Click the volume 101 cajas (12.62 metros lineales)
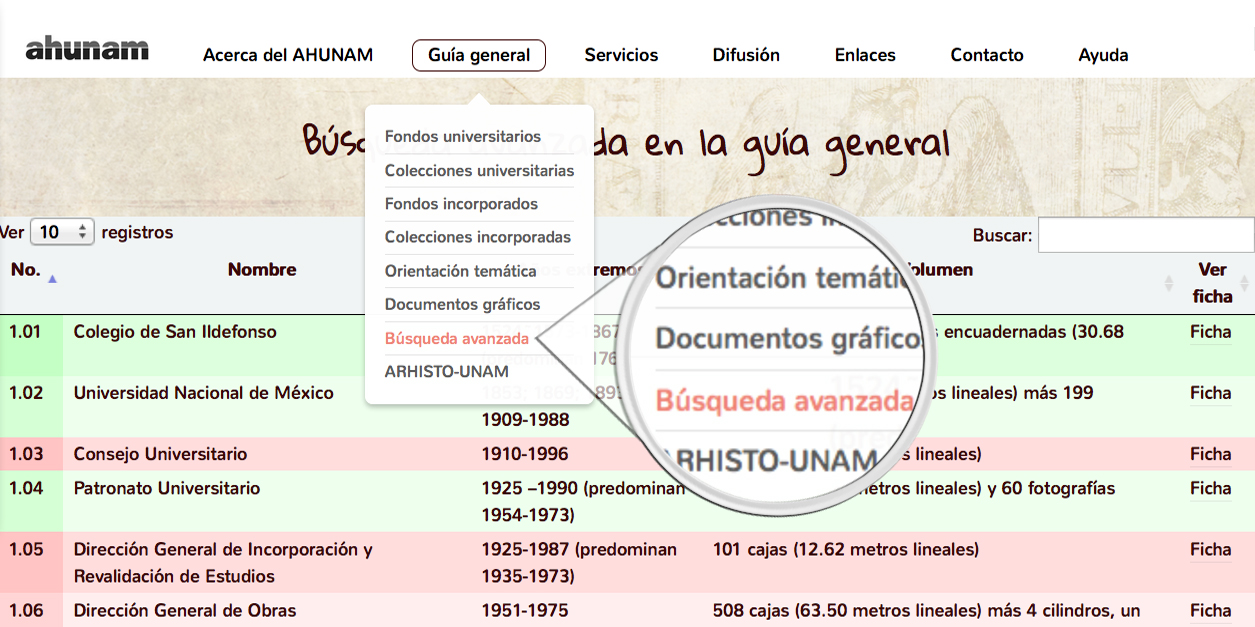This screenshot has height=627, width=1255. (x=846, y=549)
